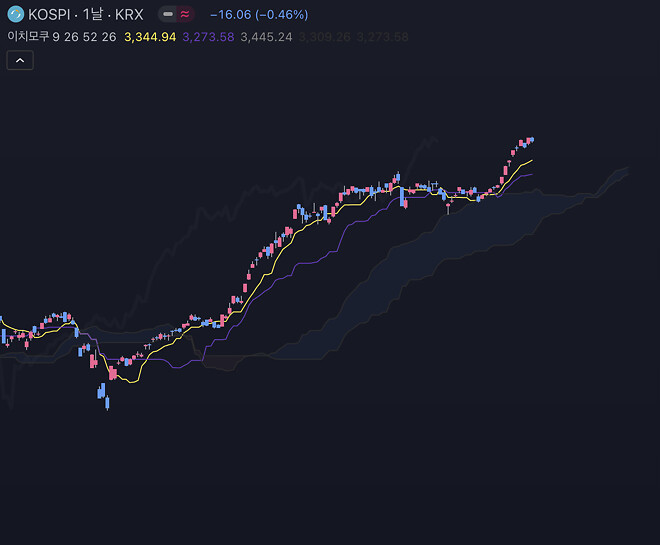
Task: Click the gray 3,445.24 value
Action: pyautogui.click(x=266, y=37)
